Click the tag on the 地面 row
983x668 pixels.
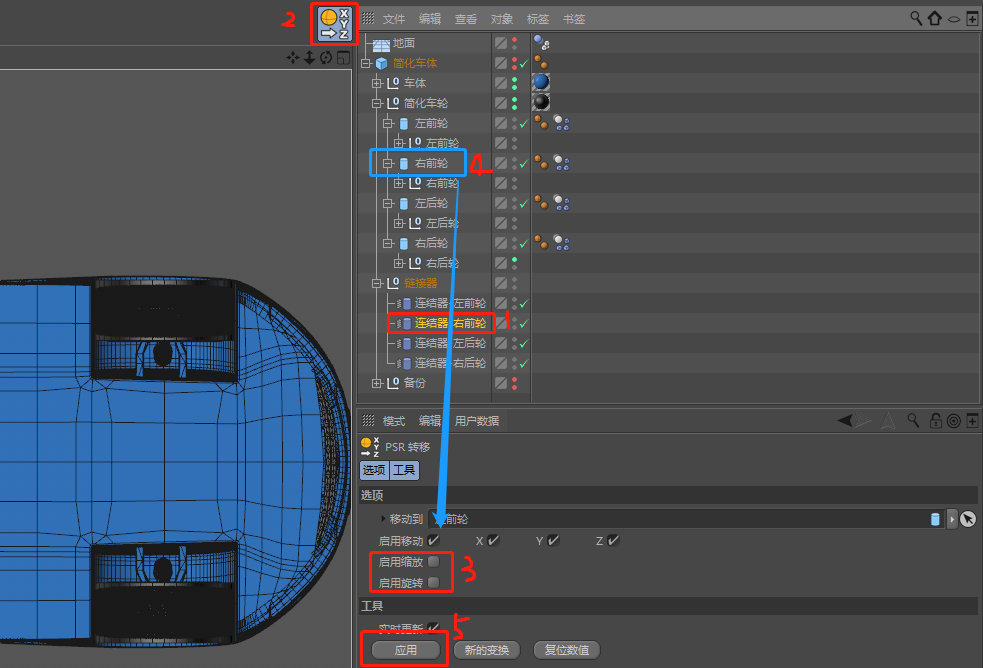tap(541, 43)
